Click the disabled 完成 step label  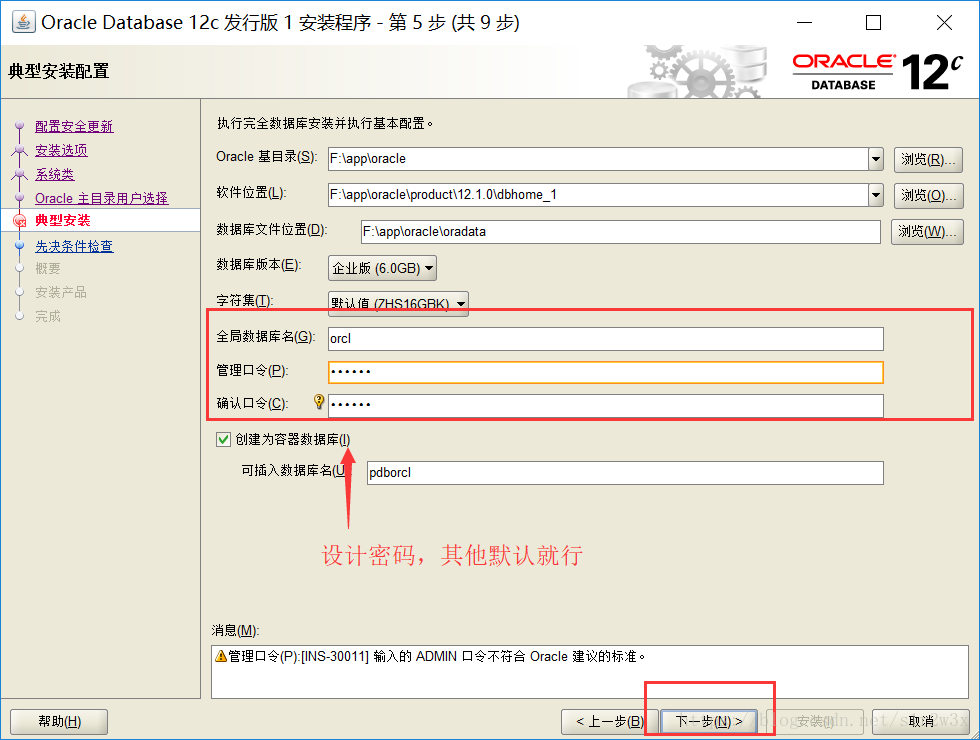tap(48, 316)
